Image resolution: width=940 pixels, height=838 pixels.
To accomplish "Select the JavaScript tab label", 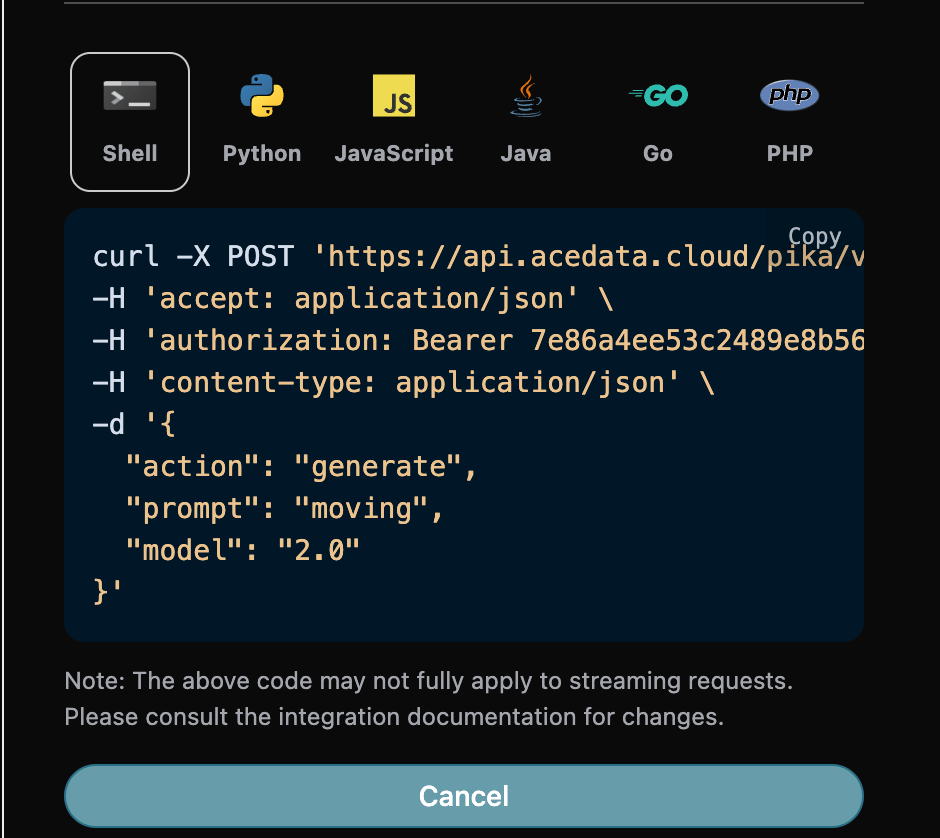I will (393, 152).
